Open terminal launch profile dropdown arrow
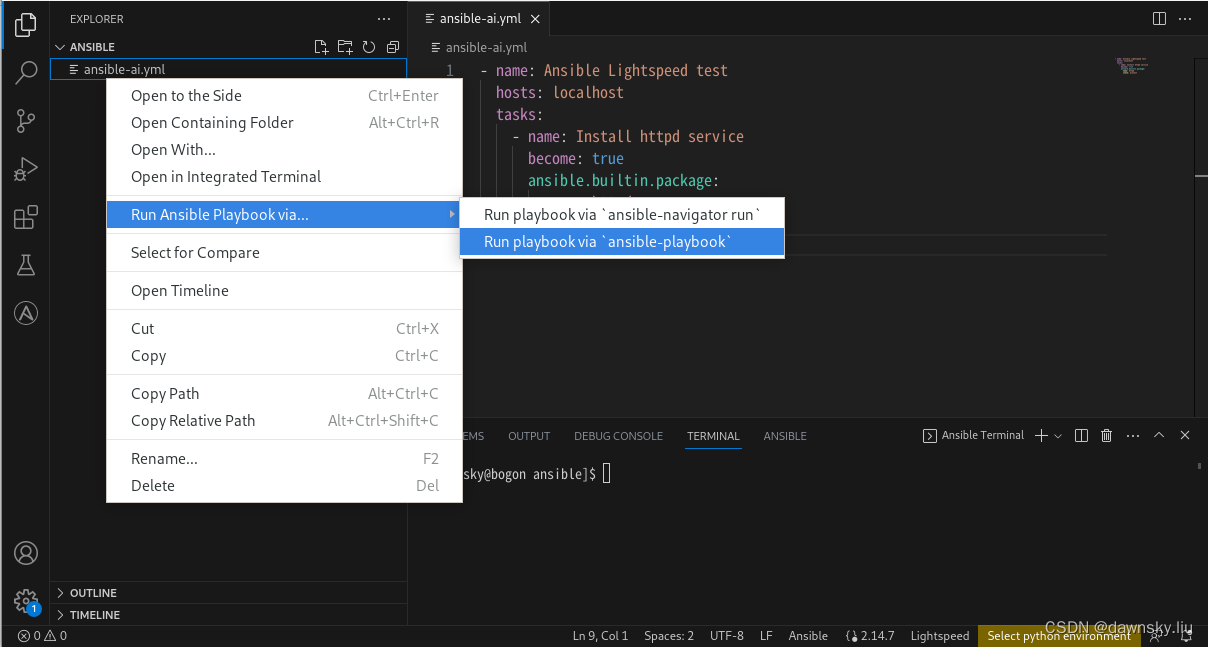The width and height of the screenshot is (1208, 647). (1058, 436)
